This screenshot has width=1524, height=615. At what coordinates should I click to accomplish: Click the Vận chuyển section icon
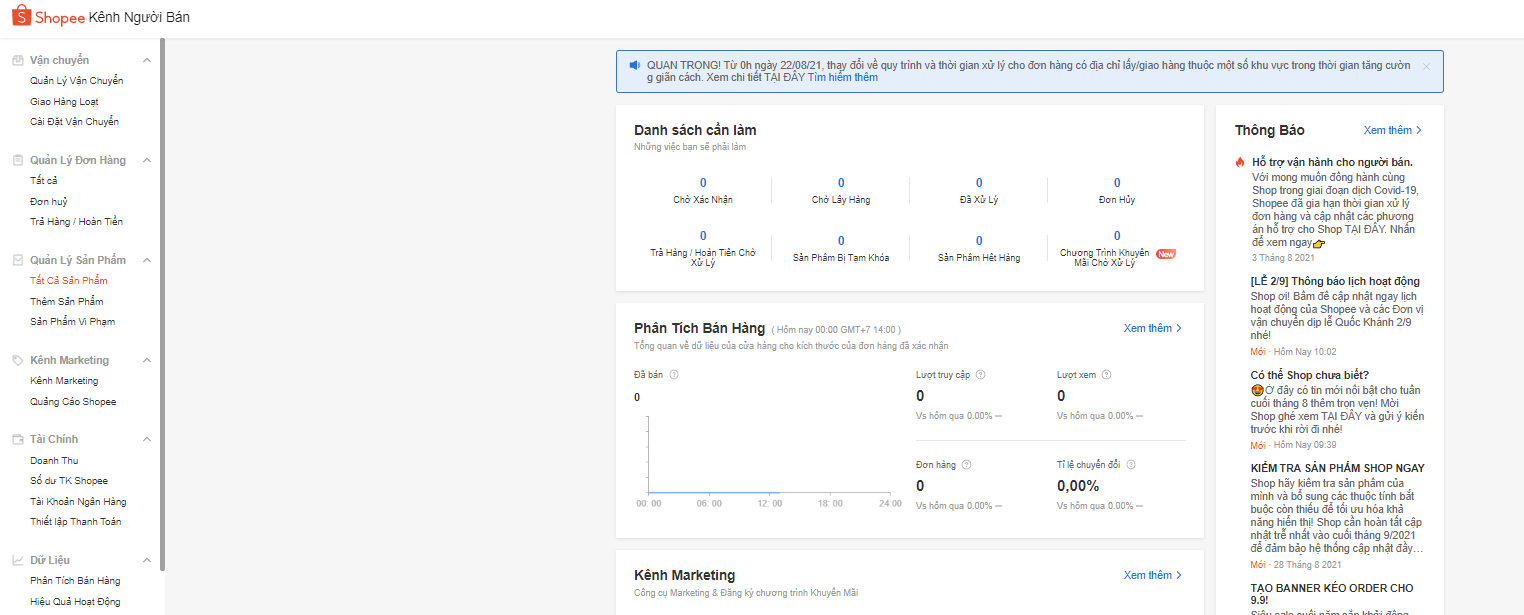[18, 60]
